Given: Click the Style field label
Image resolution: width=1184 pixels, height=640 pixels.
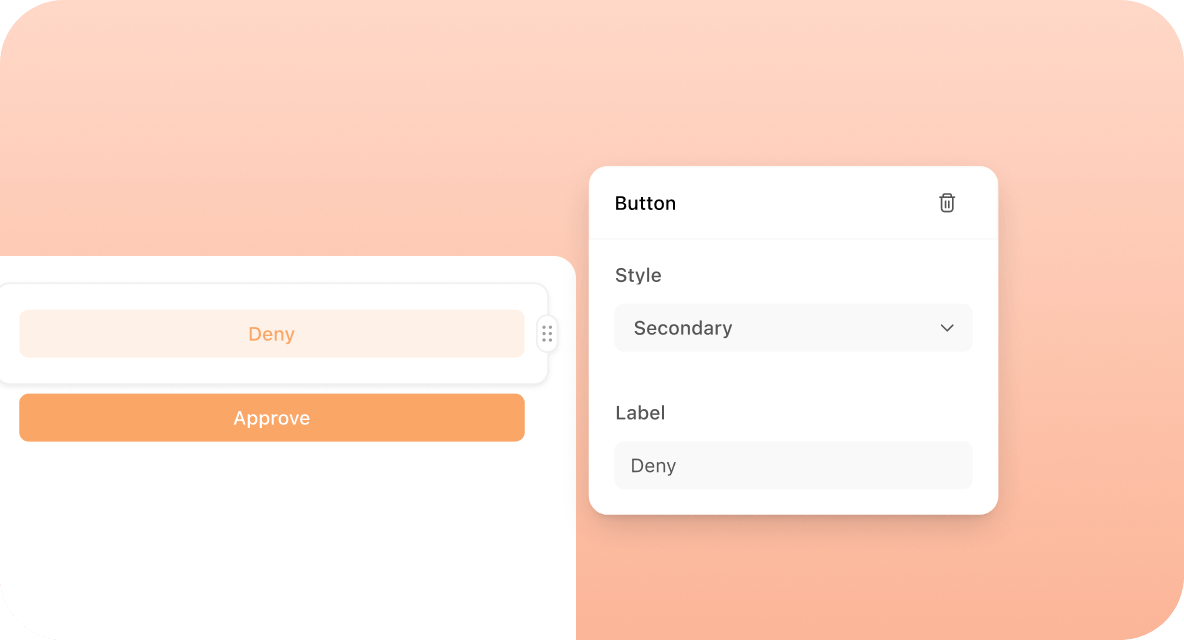Looking at the screenshot, I should click(x=638, y=275).
